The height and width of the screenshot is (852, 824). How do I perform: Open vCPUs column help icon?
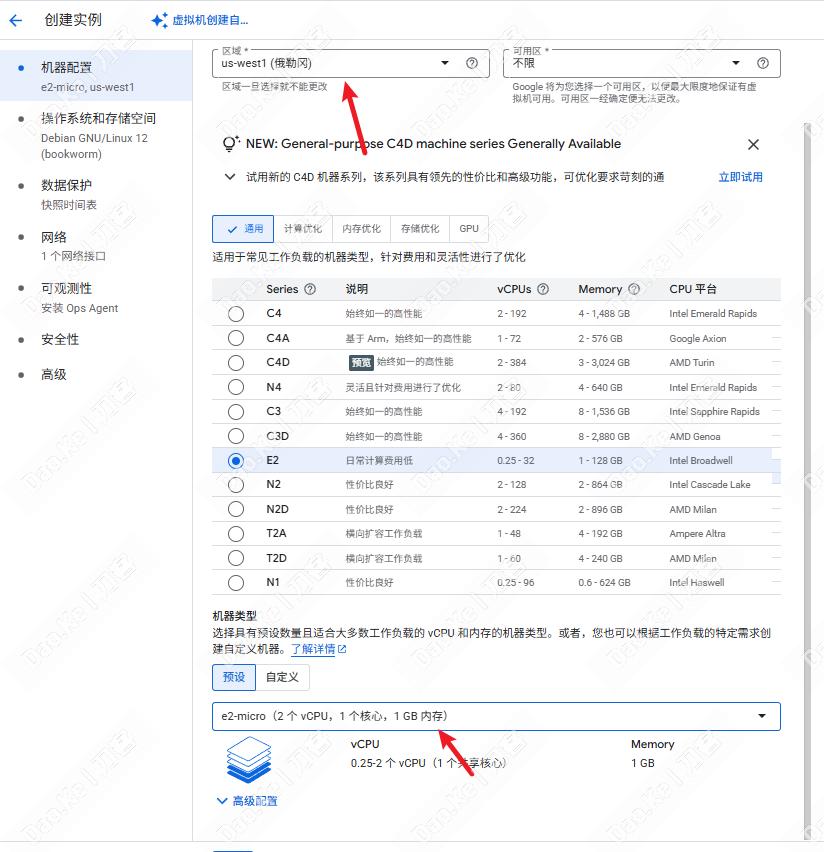[x=543, y=289]
